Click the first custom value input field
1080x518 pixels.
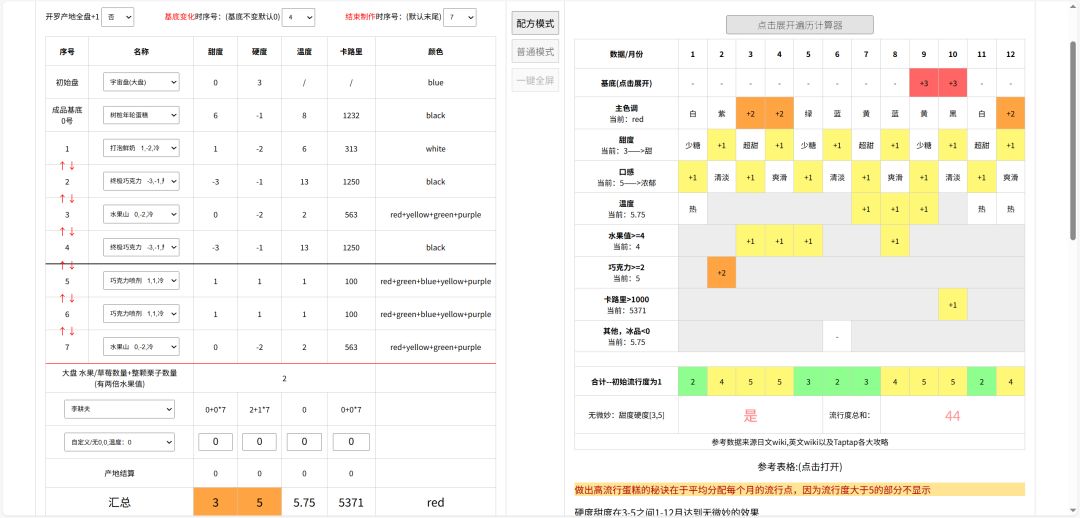point(215,441)
